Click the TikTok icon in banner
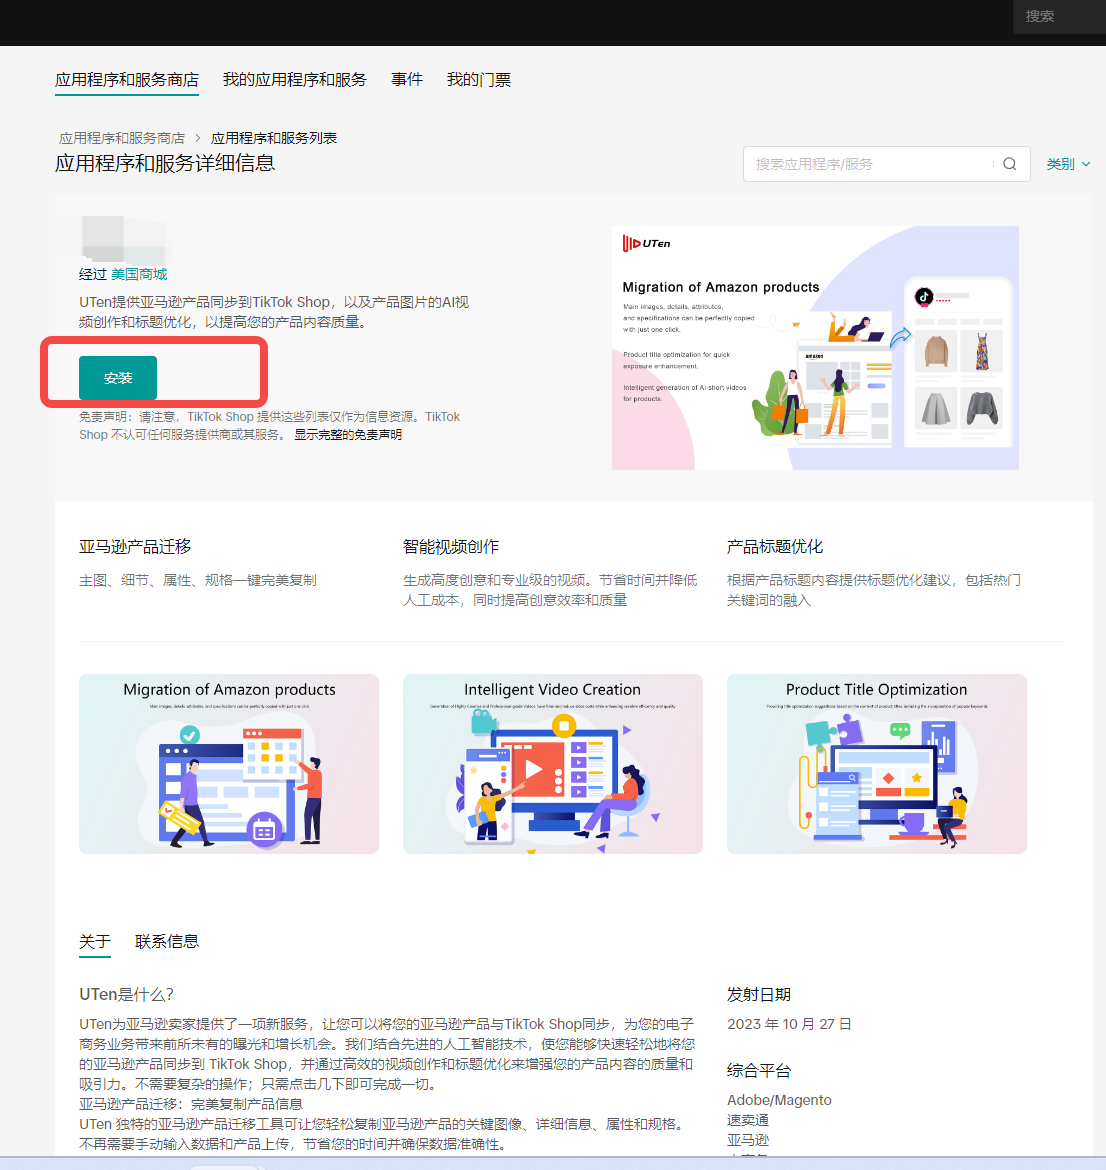 tap(924, 296)
